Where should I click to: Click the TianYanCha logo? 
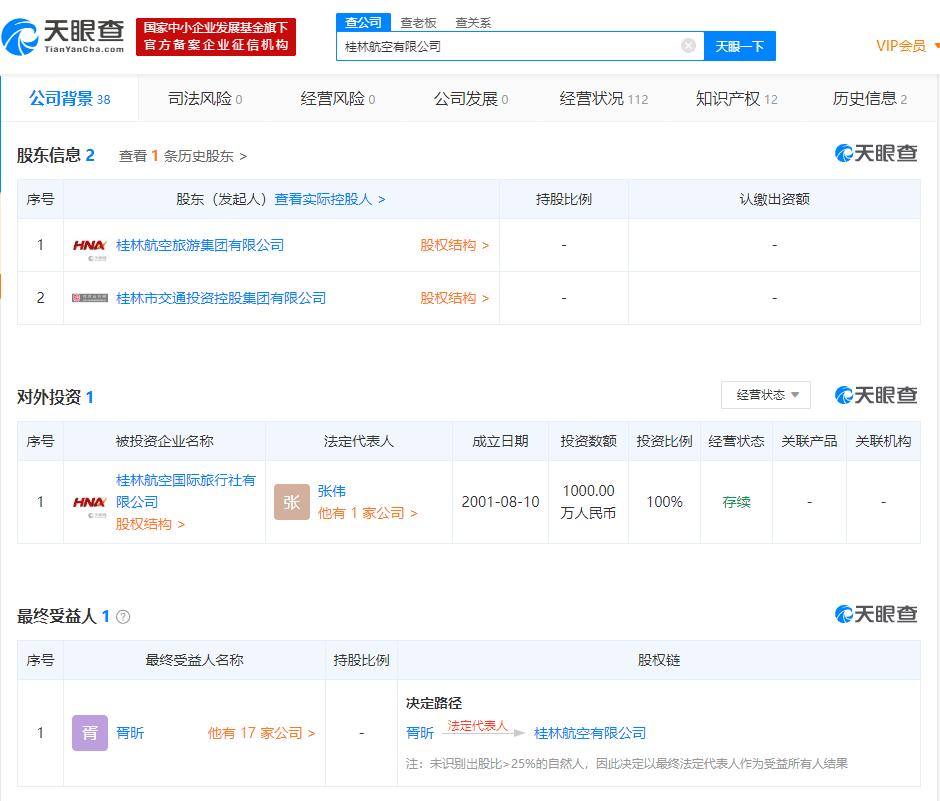click(x=63, y=37)
